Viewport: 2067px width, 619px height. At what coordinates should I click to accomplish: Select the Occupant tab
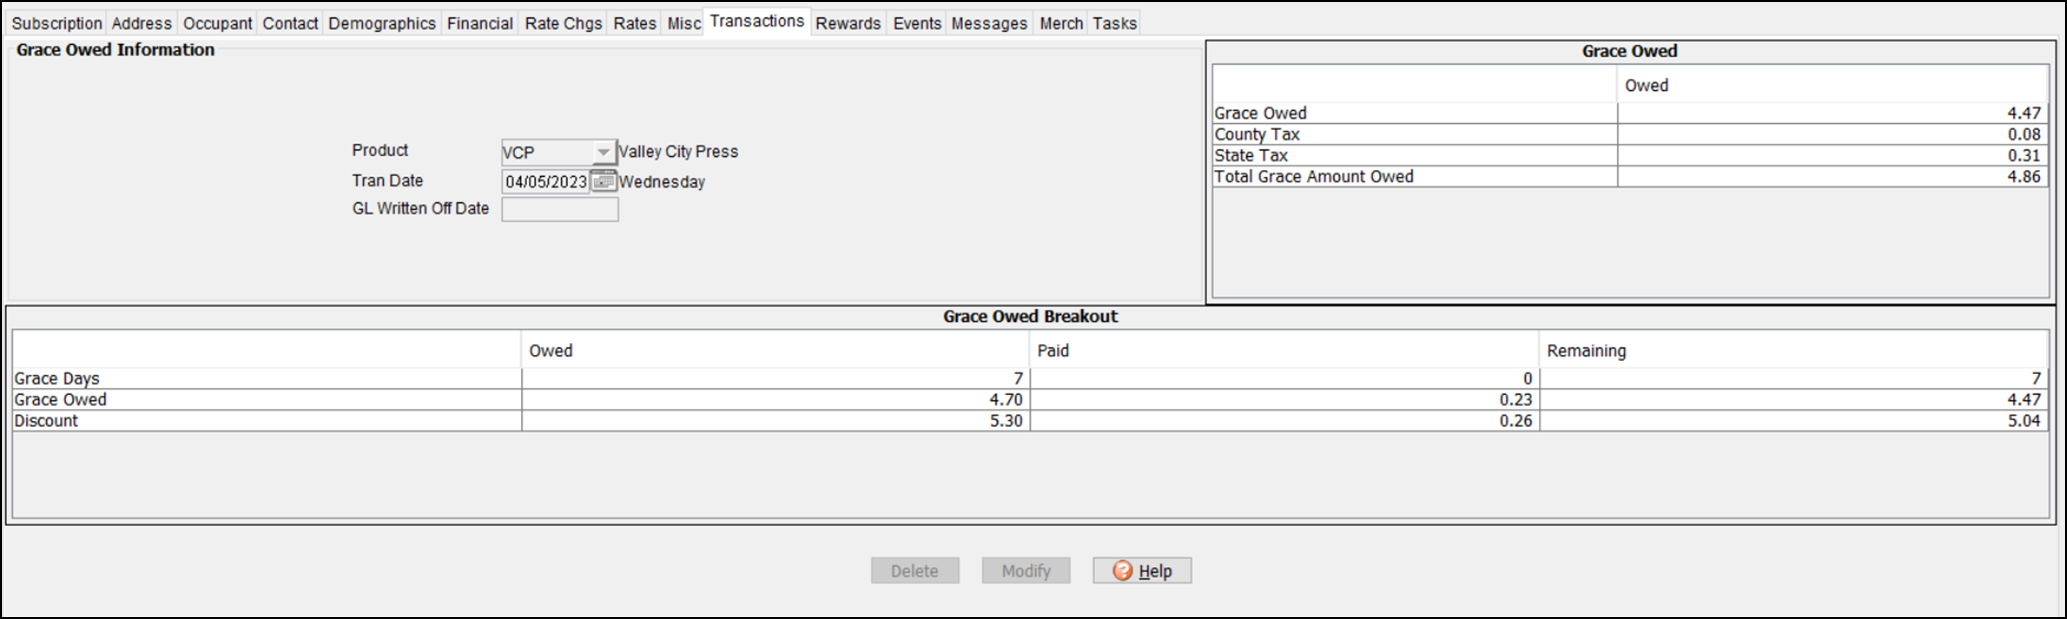tap(217, 23)
